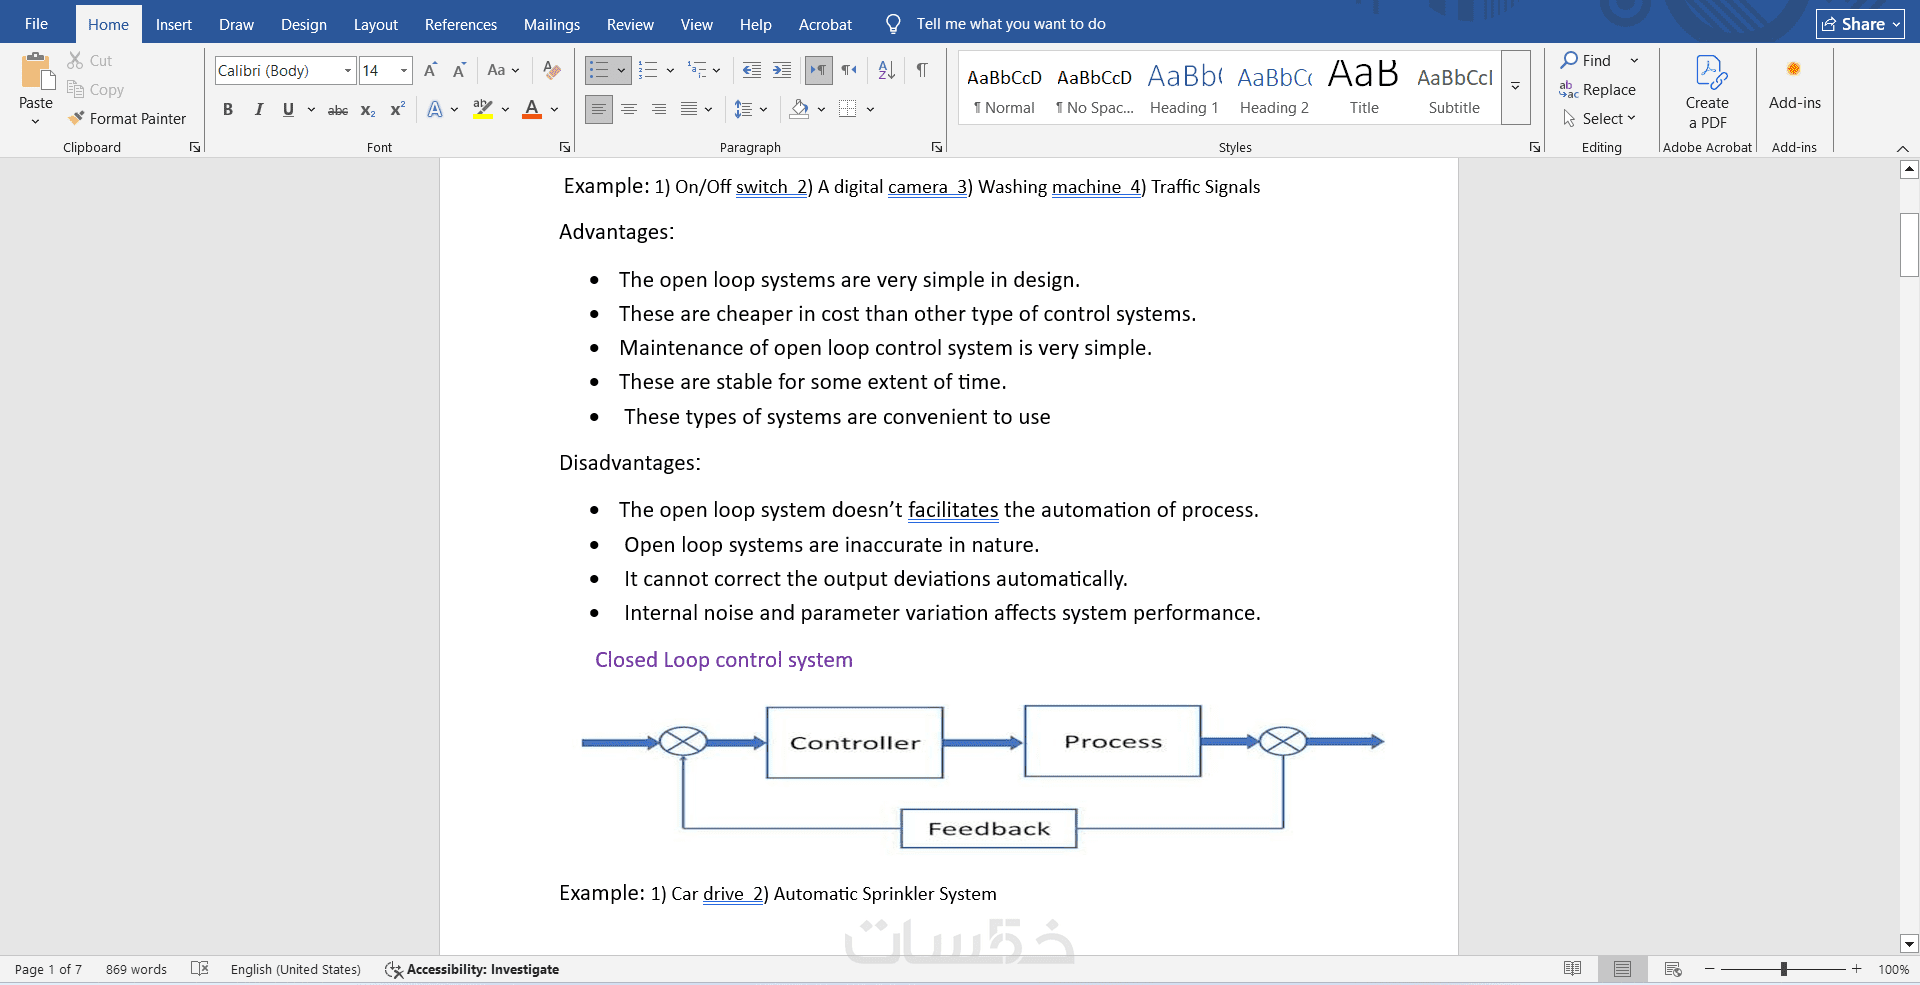
Task: Zoom out with the minus button
Action: [x=1710, y=969]
